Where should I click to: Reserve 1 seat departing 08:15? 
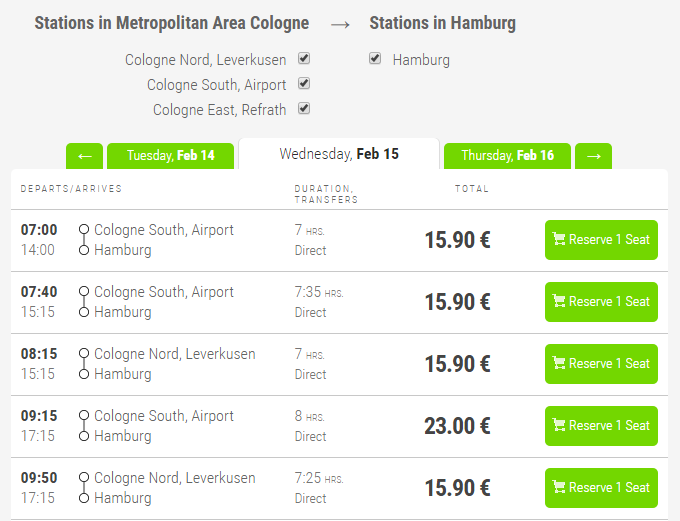pyautogui.click(x=601, y=364)
